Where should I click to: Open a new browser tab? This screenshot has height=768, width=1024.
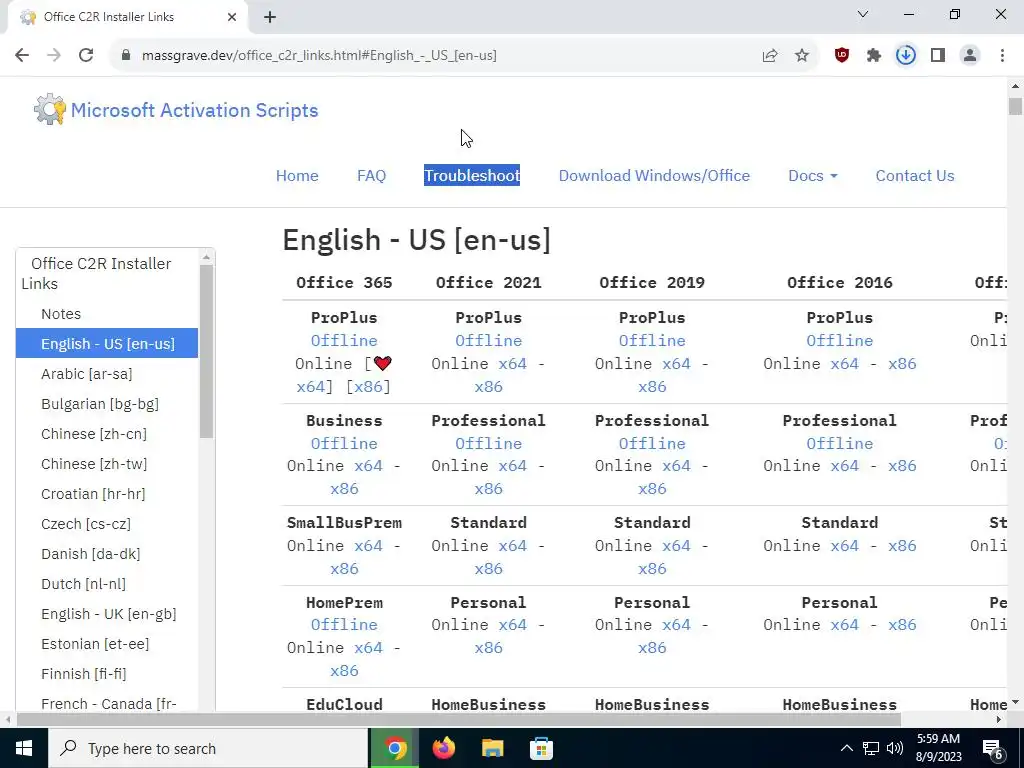(x=270, y=18)
